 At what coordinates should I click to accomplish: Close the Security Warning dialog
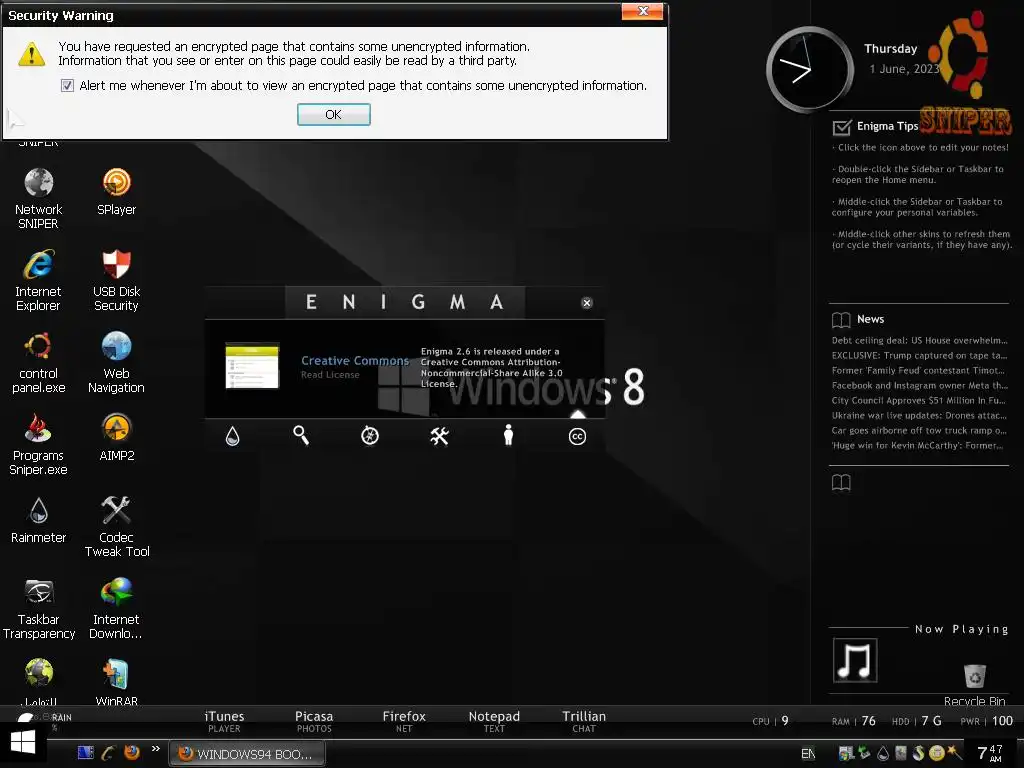(643, 11)
